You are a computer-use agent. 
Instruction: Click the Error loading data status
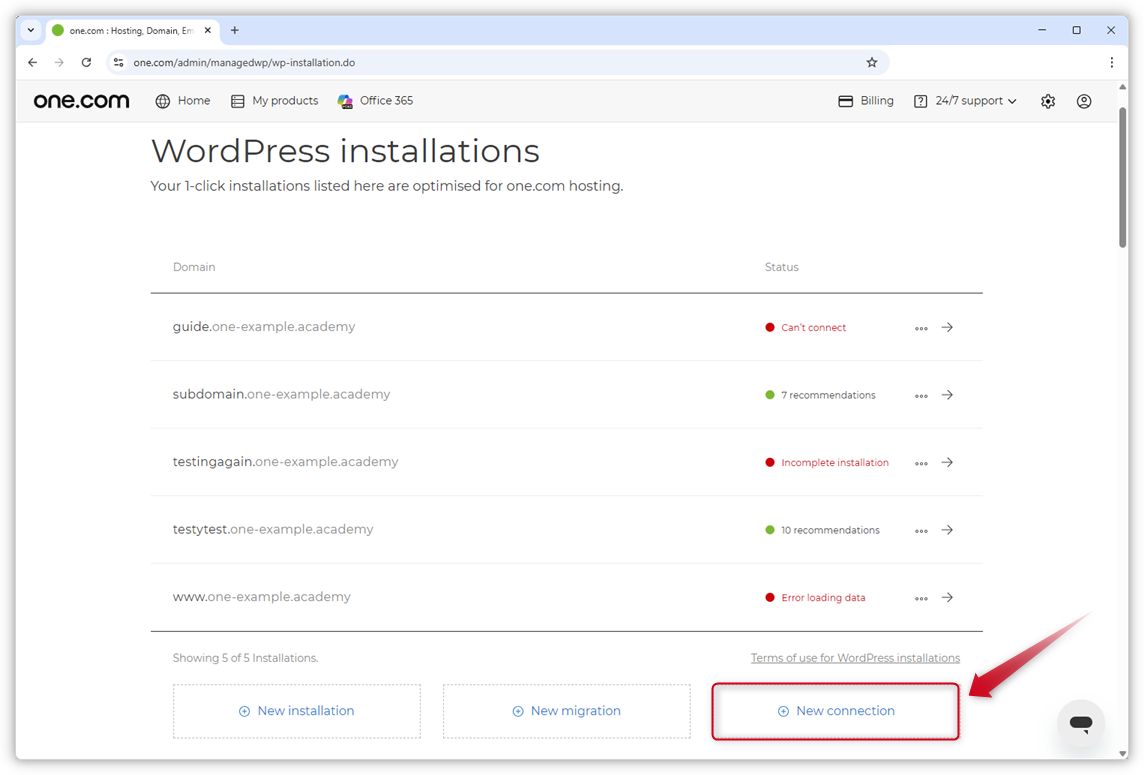pyautogui.click(x=815, y=598)
